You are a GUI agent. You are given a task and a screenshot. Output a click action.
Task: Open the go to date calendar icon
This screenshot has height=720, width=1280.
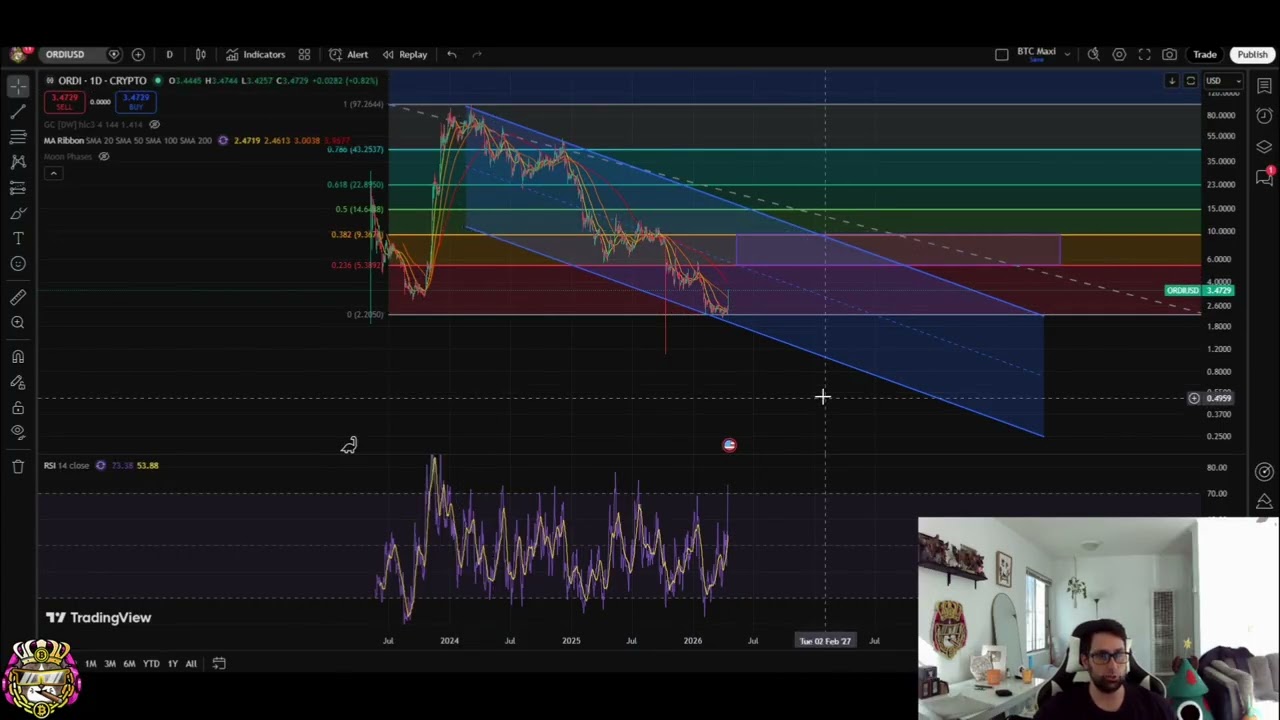[219, 664]
